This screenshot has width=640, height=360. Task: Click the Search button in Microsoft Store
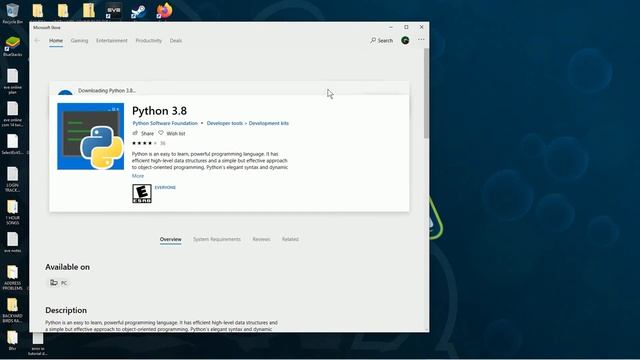coord(382,40)
